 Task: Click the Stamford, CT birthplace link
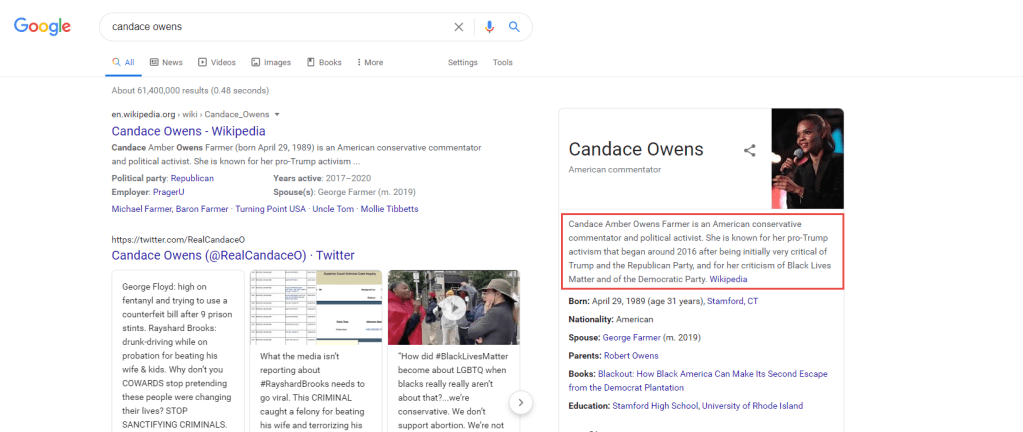[732, 301]
